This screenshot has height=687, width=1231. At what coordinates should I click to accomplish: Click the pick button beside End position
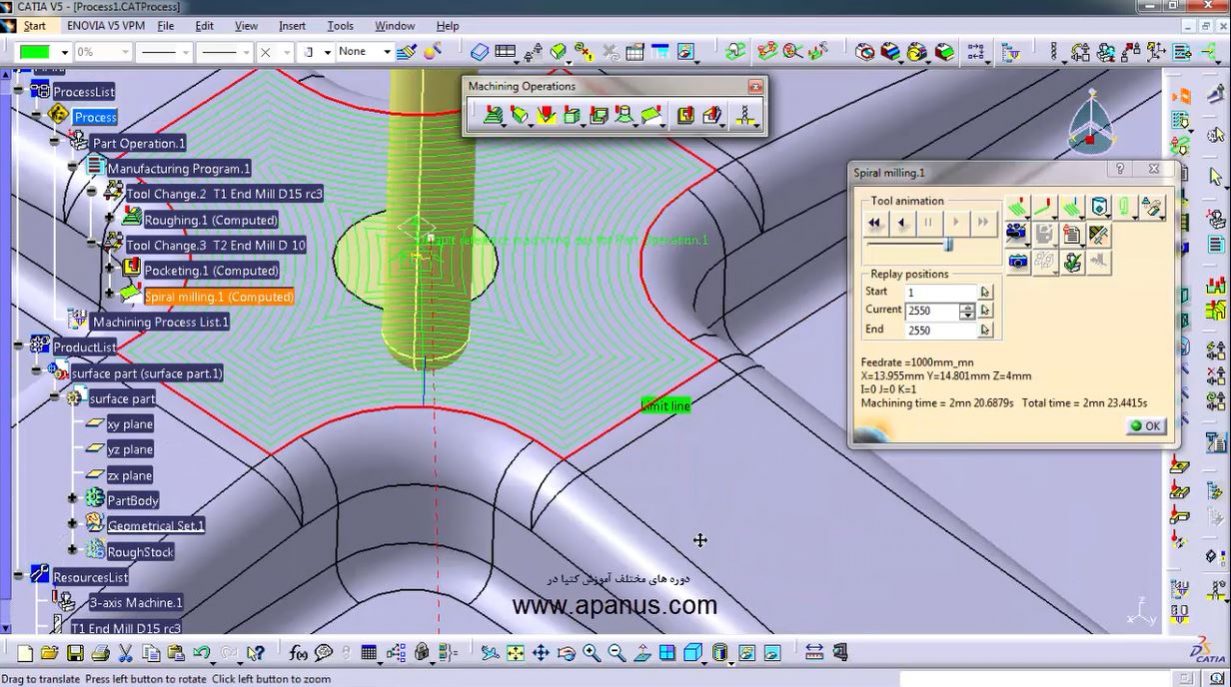coord(985,330)
